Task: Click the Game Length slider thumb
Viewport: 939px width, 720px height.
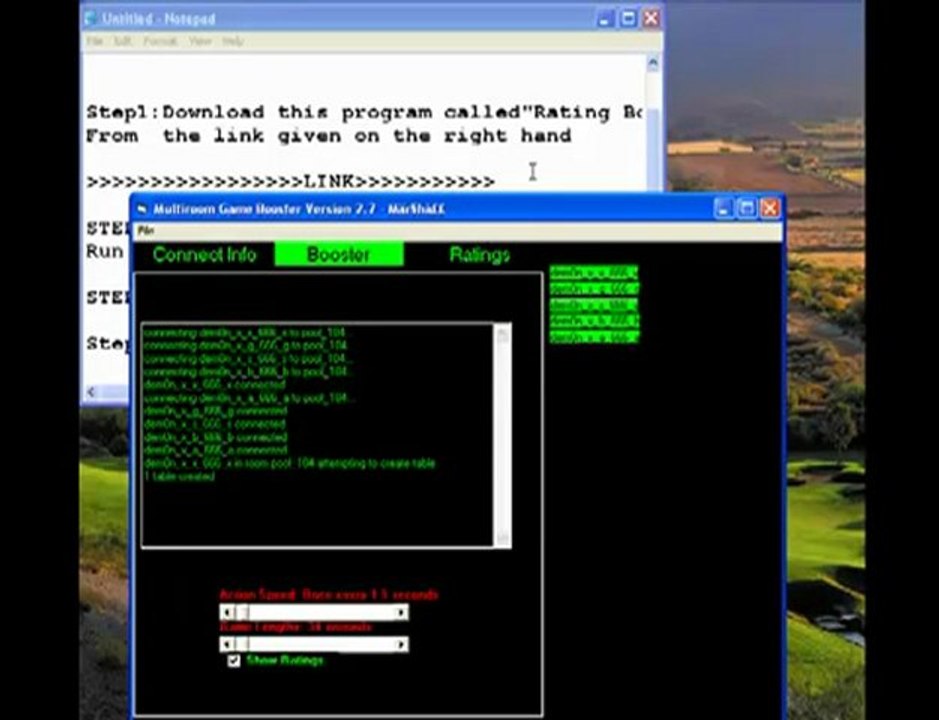Action: [241, 644]
